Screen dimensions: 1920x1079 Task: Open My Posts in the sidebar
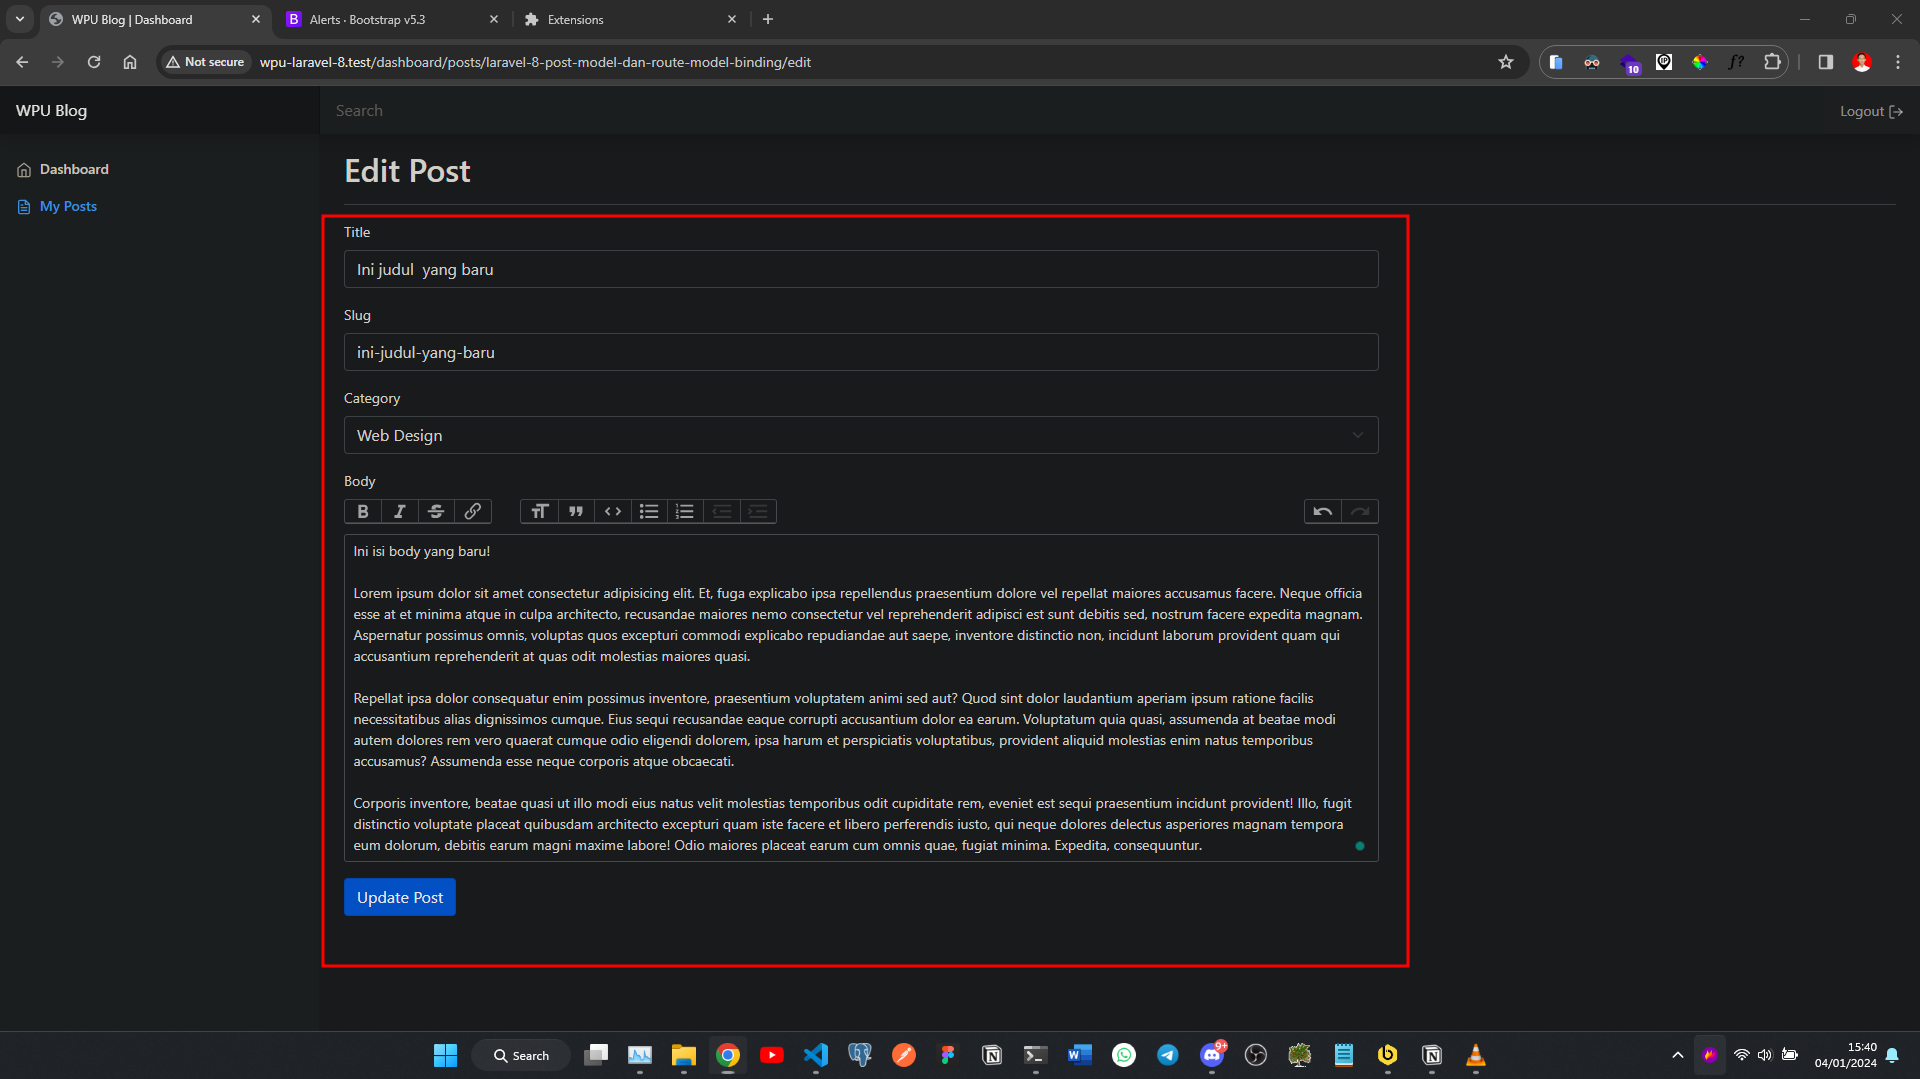coord(68,206)
